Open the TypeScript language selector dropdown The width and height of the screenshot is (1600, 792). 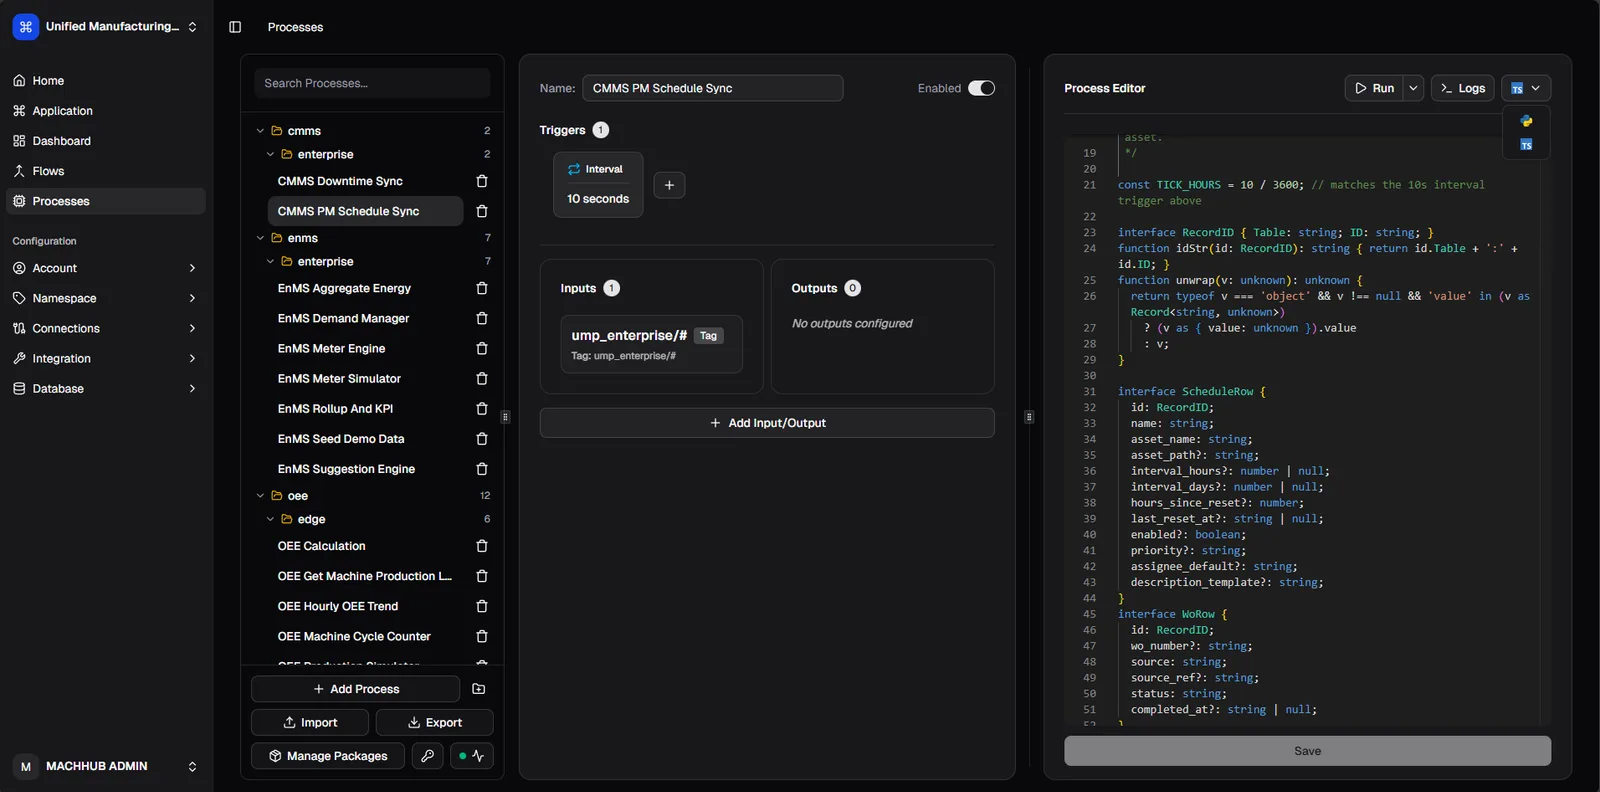(x=1526, y=88)
